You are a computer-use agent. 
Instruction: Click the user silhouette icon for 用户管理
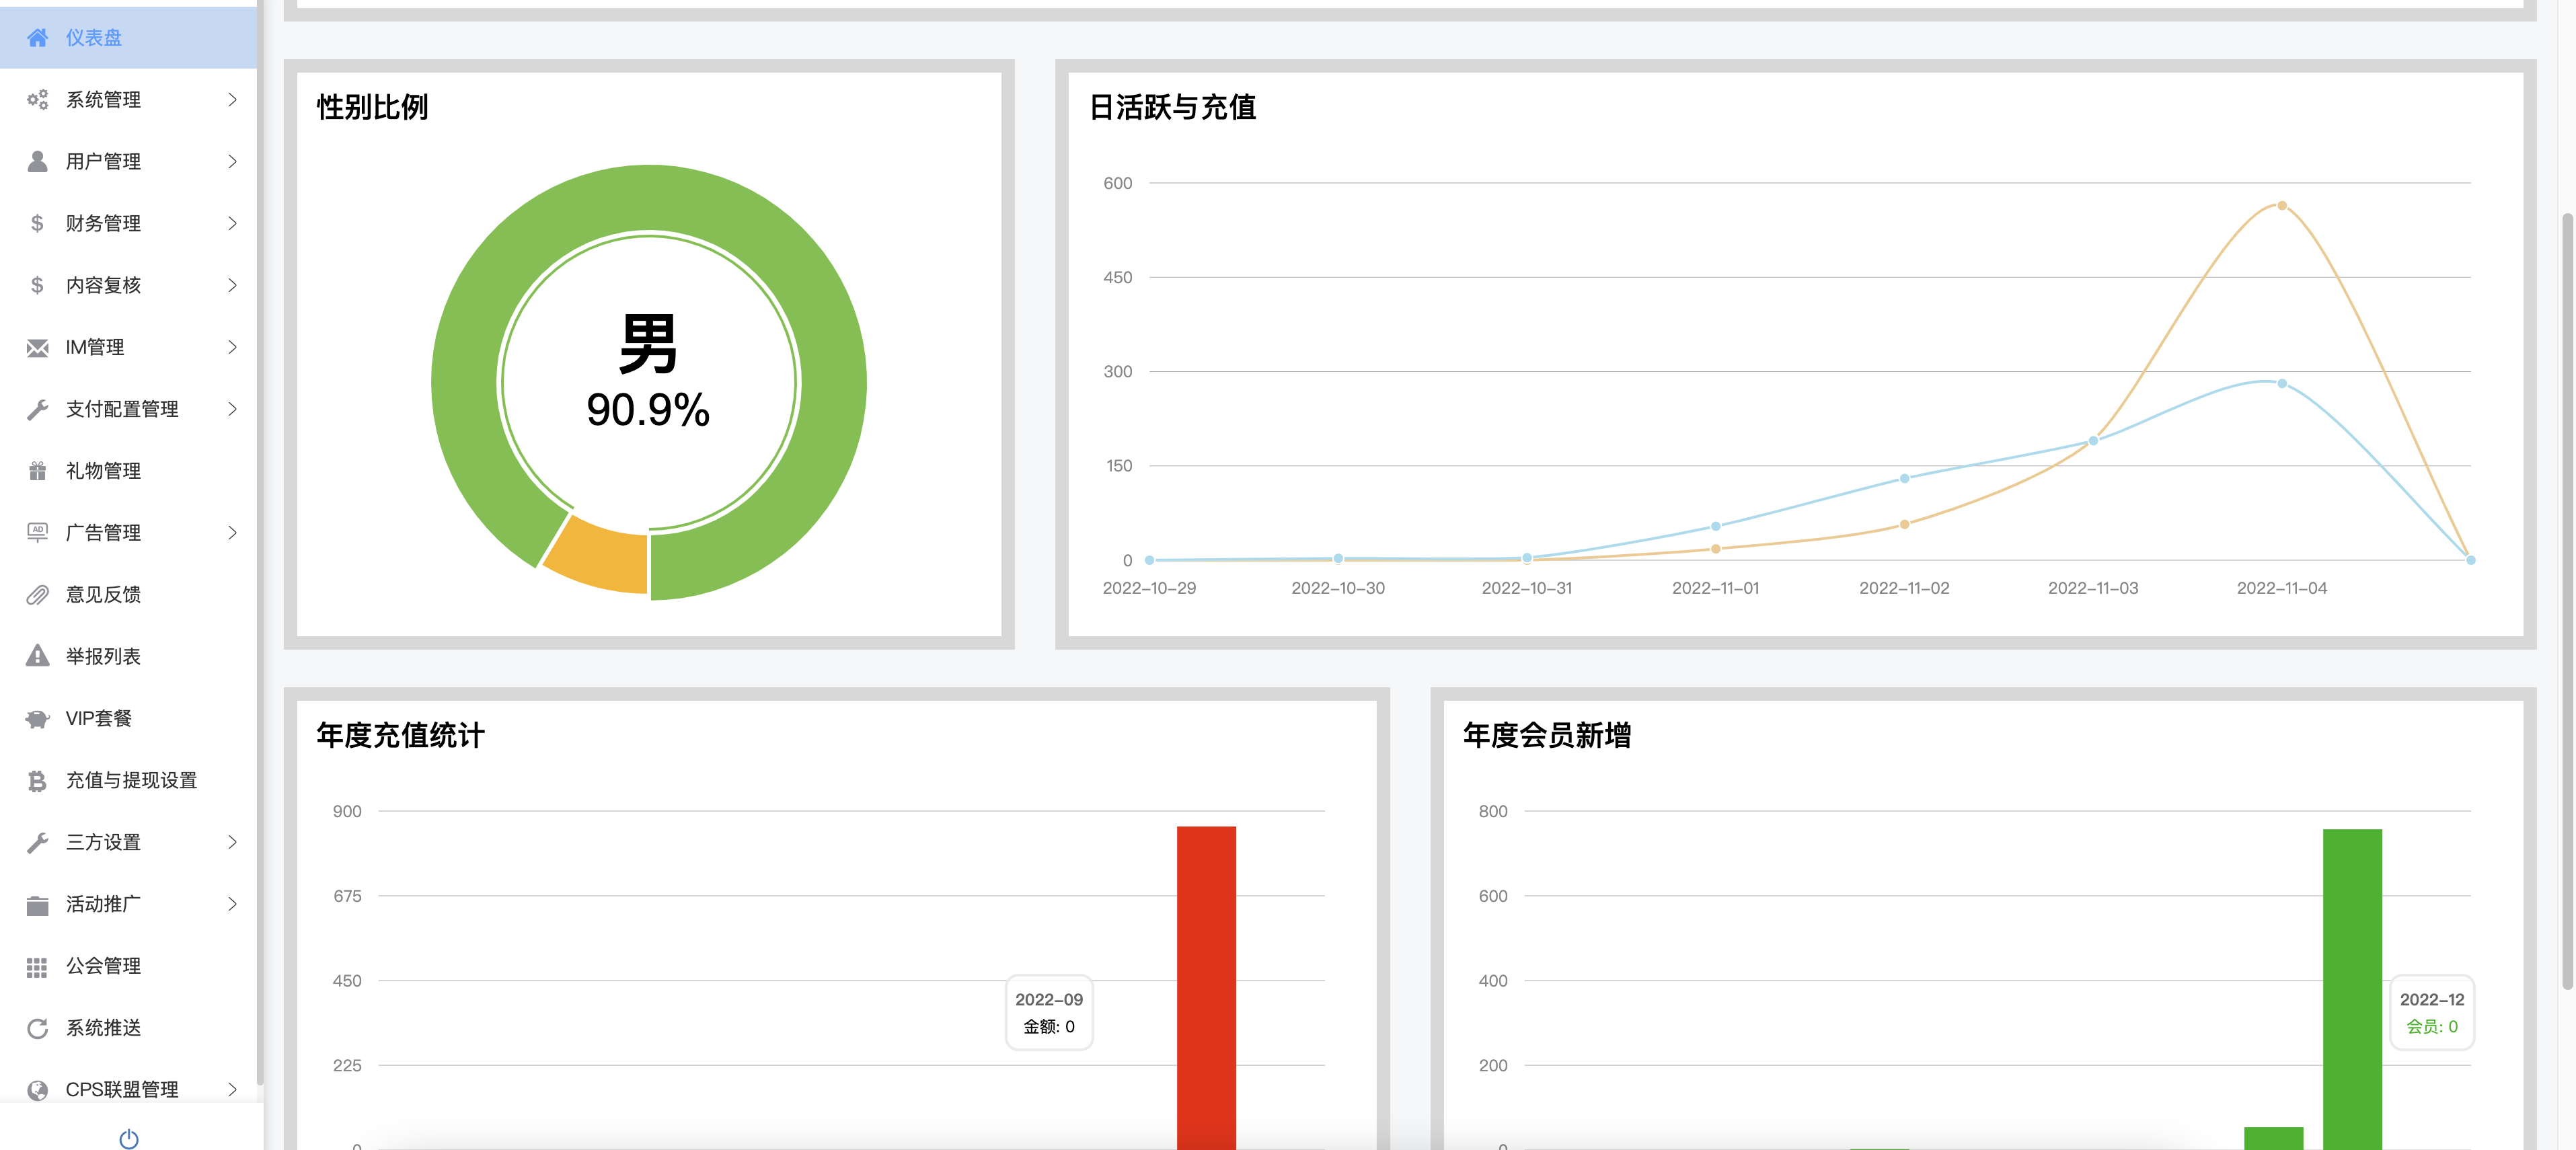pos(37,162)
